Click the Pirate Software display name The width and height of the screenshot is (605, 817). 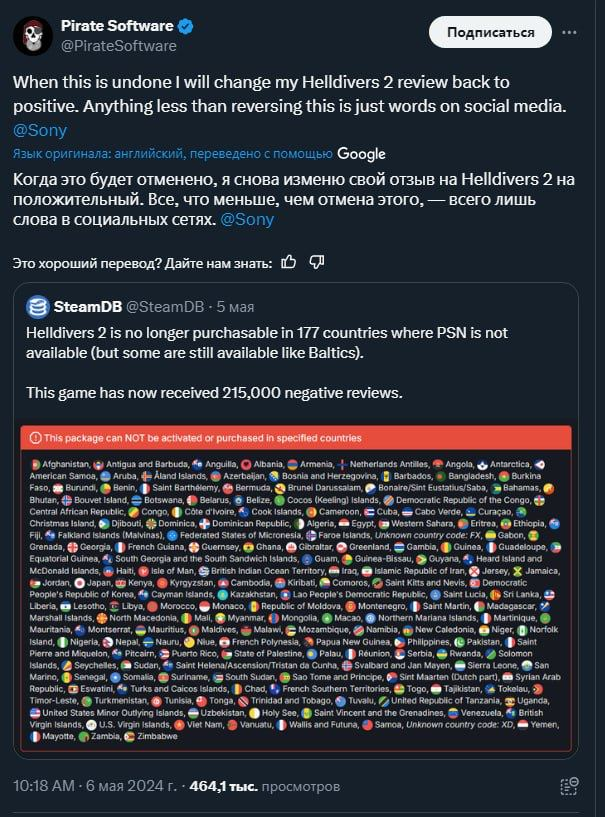point(117,26)
